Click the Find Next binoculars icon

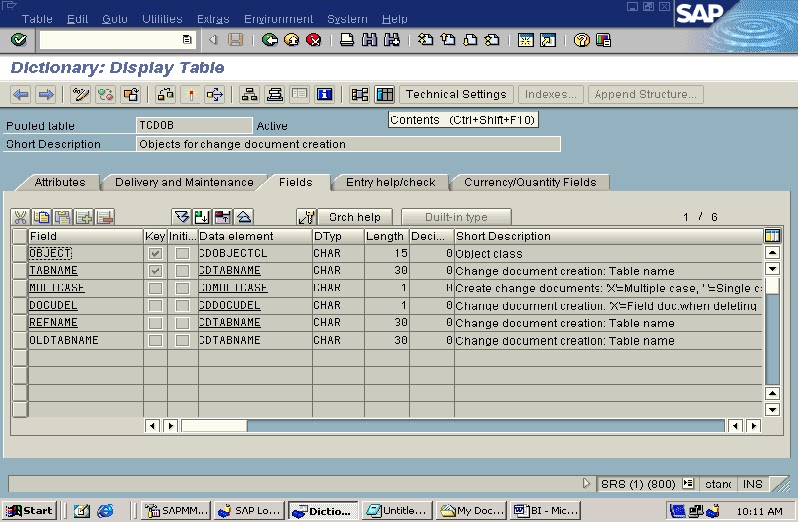pyautogui.click(x=392, y=40)
